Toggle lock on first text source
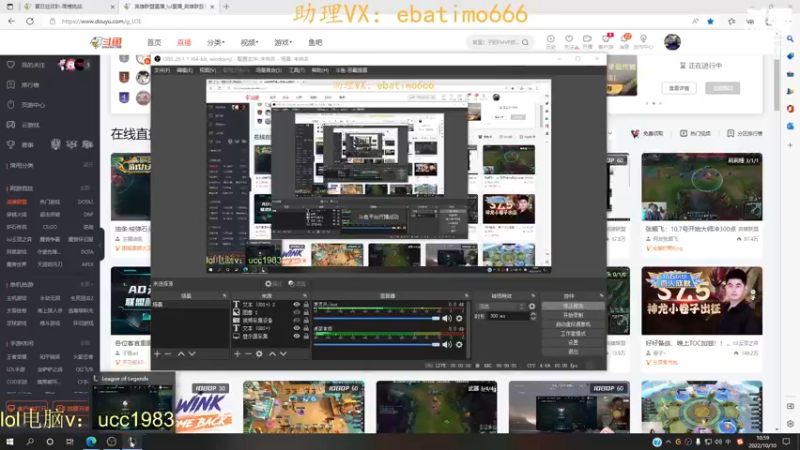The height and width of the screenshot is (450, 800). 306,304
